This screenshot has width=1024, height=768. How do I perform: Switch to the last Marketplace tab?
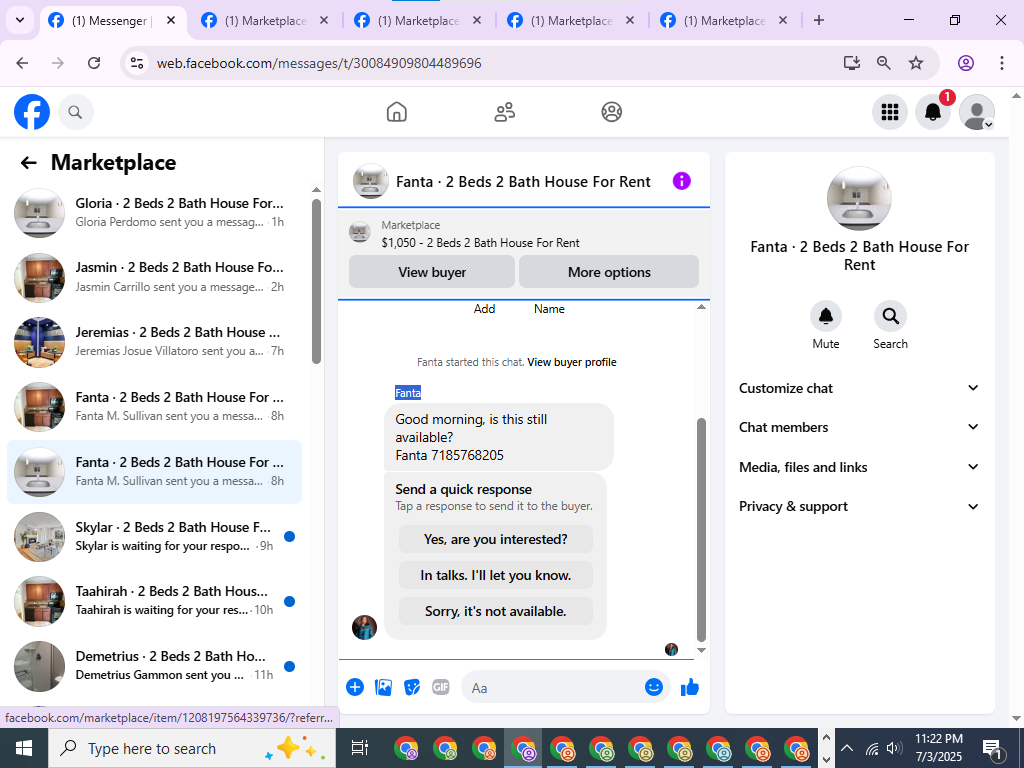click(x=726, y=21)
